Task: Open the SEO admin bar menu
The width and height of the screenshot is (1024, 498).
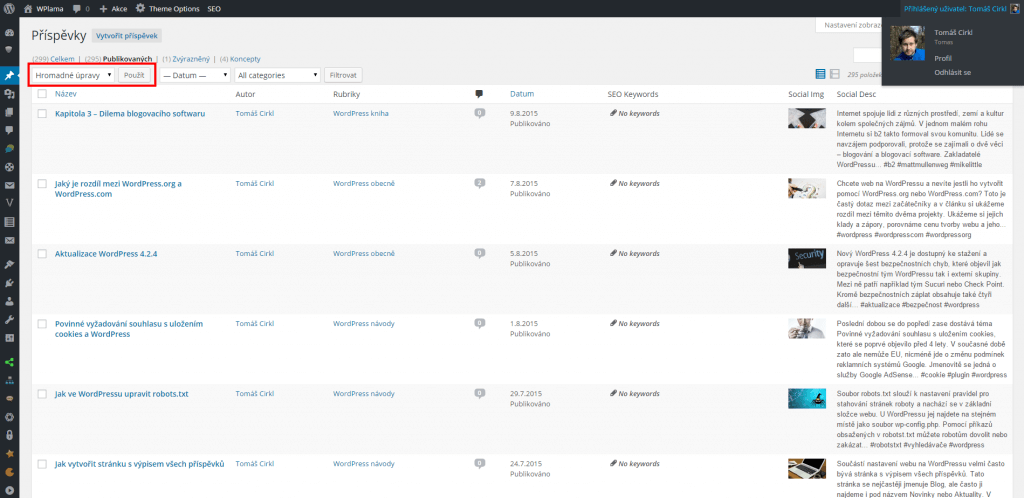Action: coord(214,9)
